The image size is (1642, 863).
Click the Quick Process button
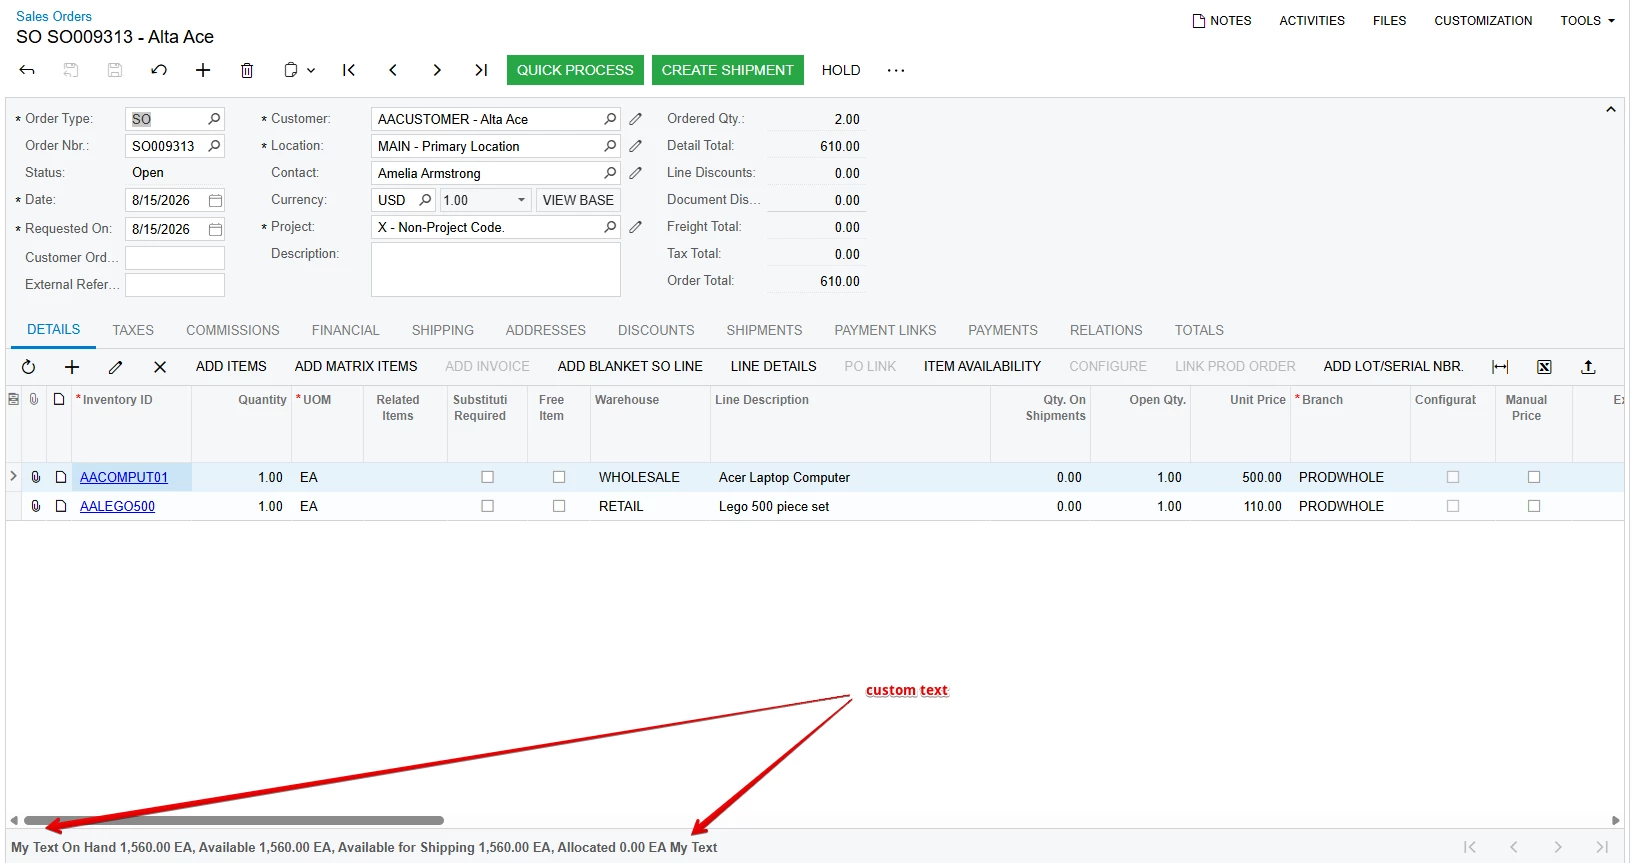click(x=575, y=70)
